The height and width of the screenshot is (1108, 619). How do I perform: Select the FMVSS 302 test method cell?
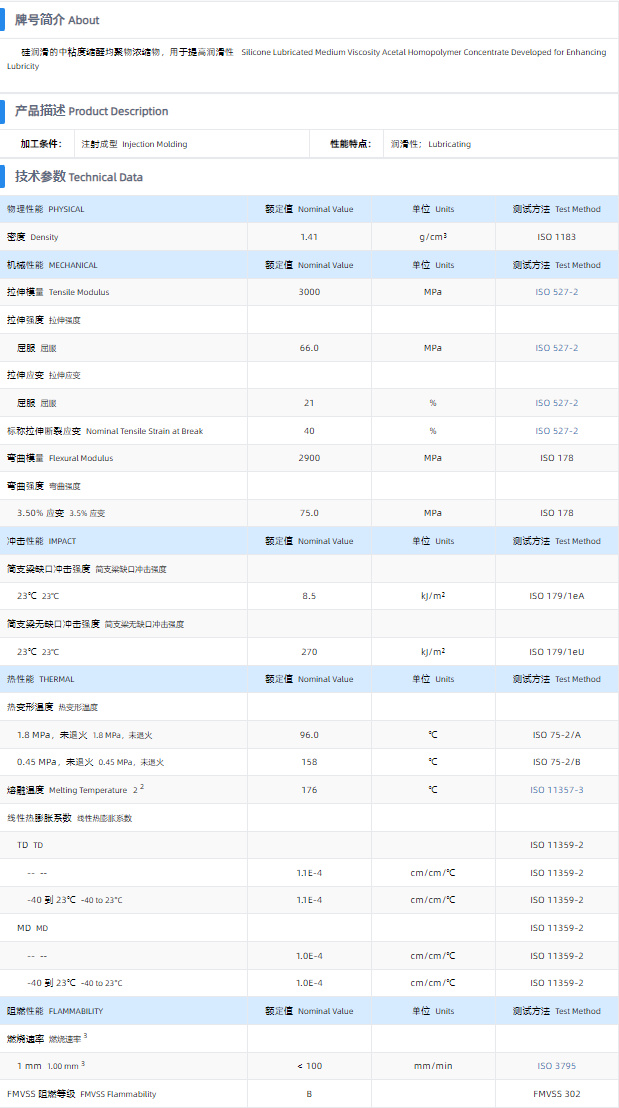pyautogui.click(x=556, y=1094)
